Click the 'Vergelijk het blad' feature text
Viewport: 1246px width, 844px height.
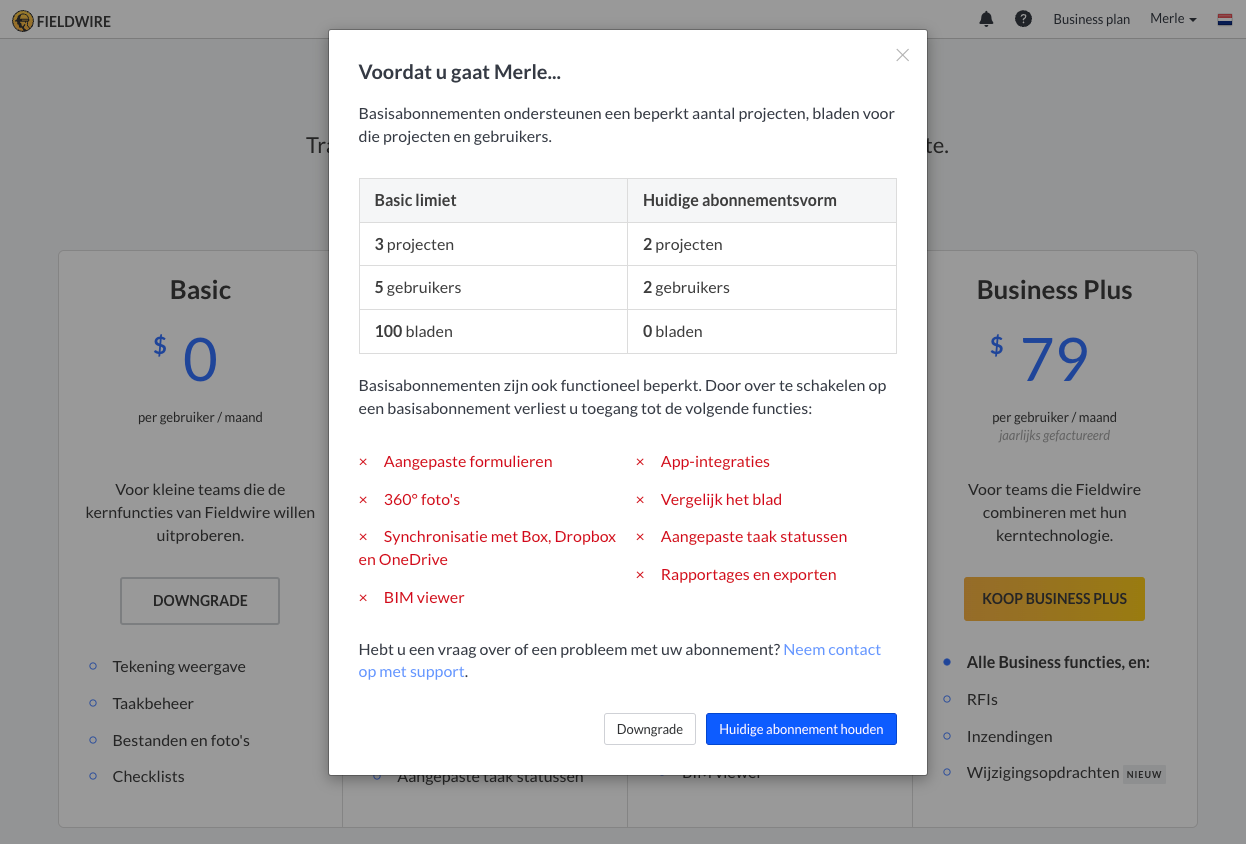click(x=721, y=499)
